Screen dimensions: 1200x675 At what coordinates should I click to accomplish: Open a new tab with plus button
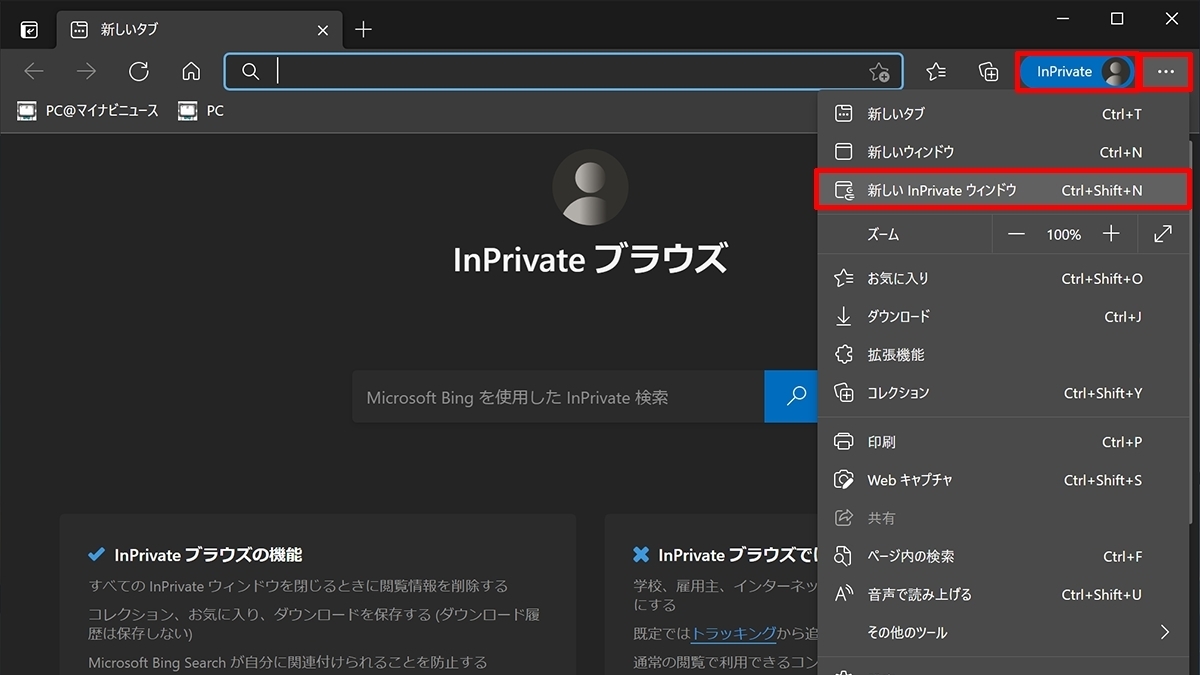(x=363, y=30)
